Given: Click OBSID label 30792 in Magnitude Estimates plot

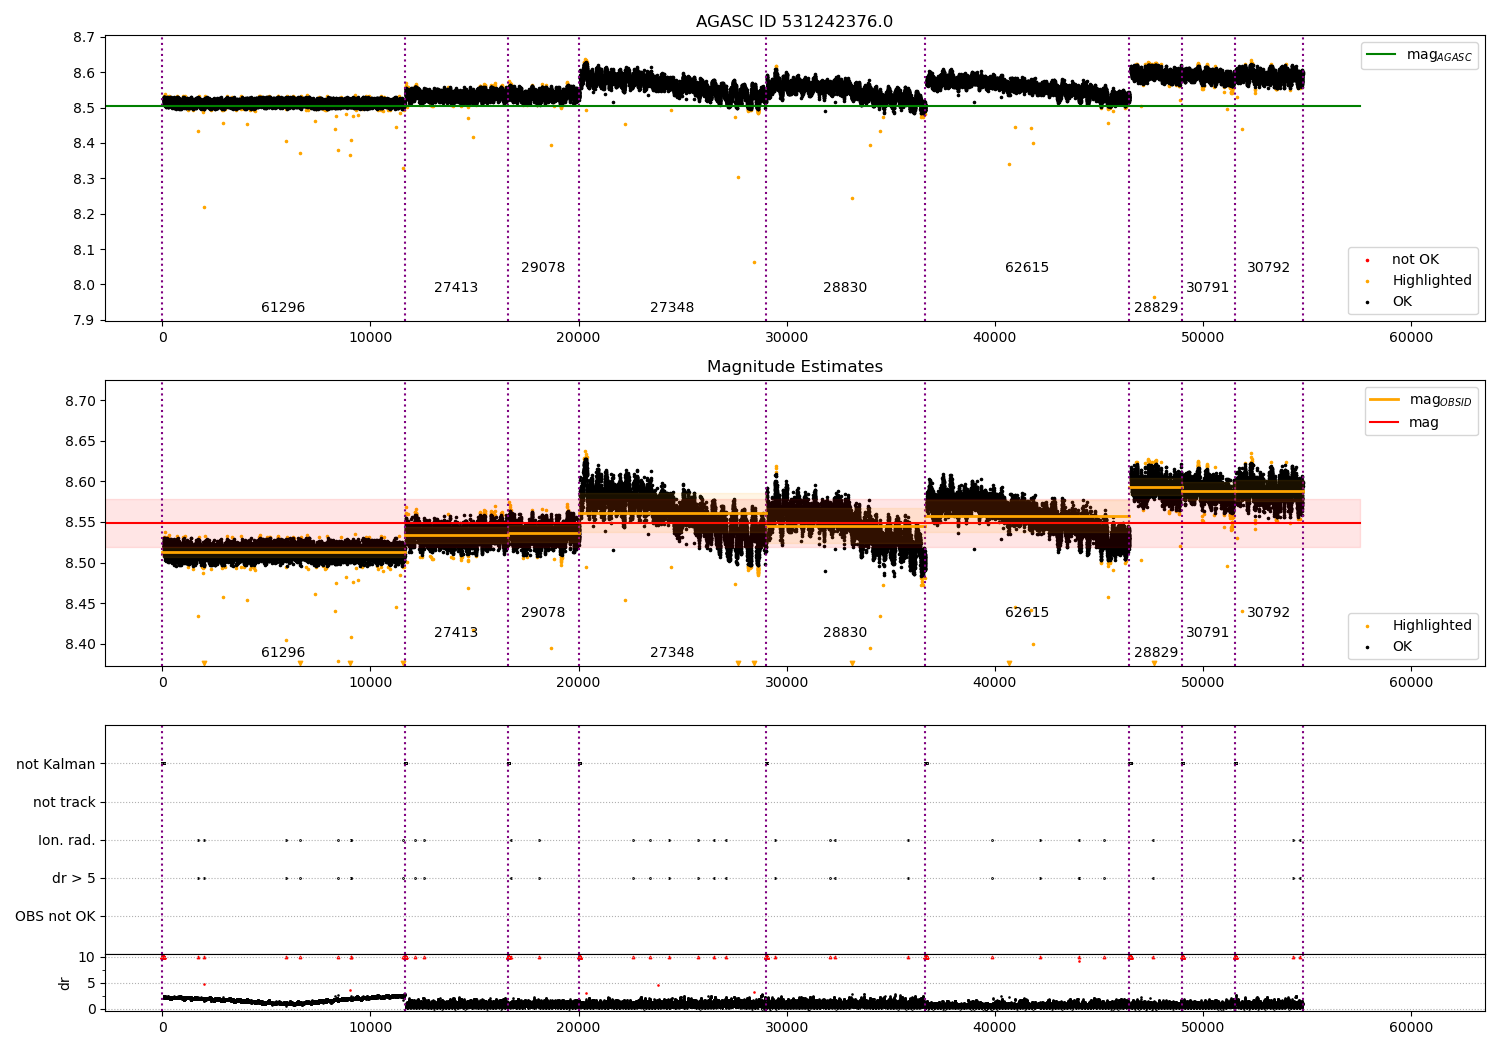Looking at the screenshot, I should pyautogui.click(x=1268, y=613).
